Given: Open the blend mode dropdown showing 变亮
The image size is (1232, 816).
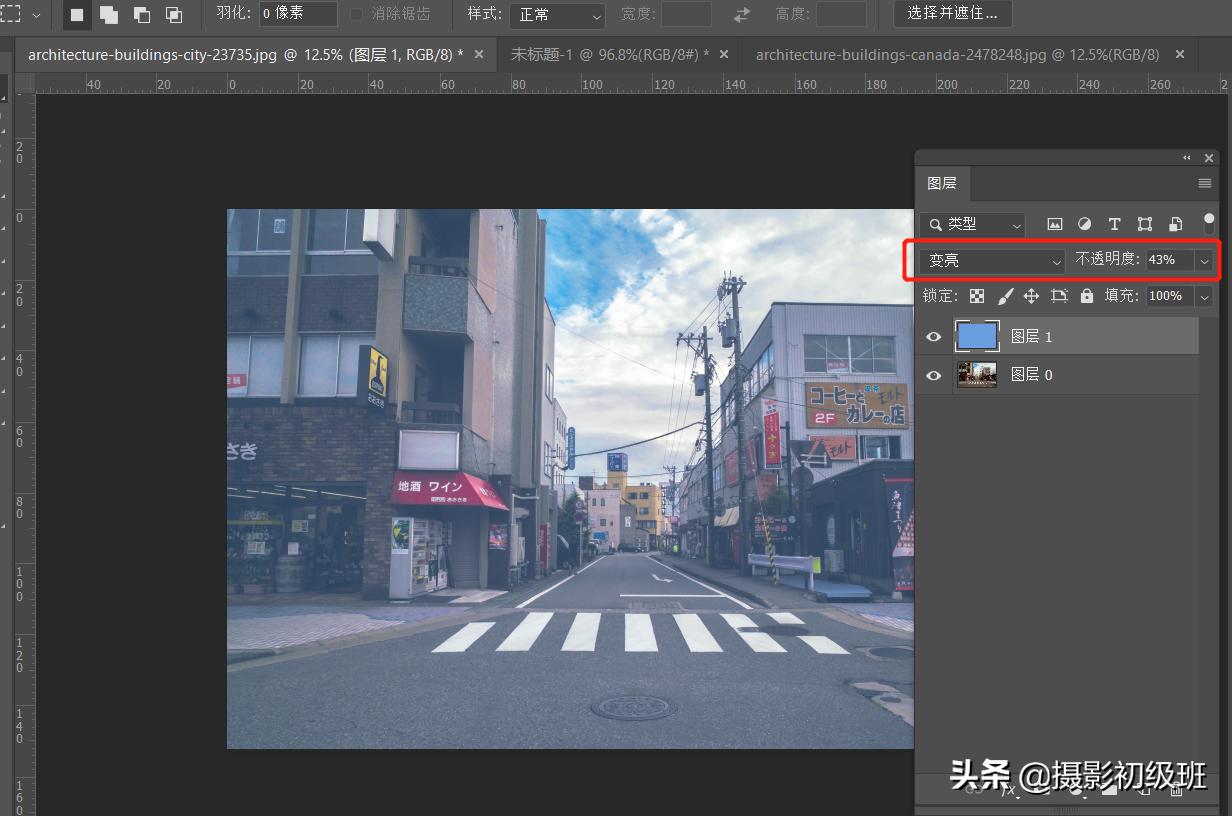Looking at the screenshot, I should [x=988, y=260].
